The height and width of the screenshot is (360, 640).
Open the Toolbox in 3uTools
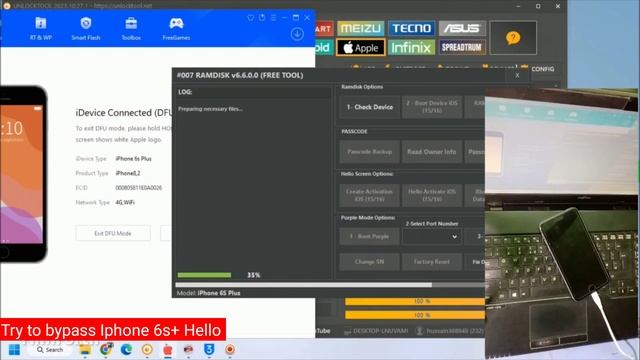tap(131, 28)
